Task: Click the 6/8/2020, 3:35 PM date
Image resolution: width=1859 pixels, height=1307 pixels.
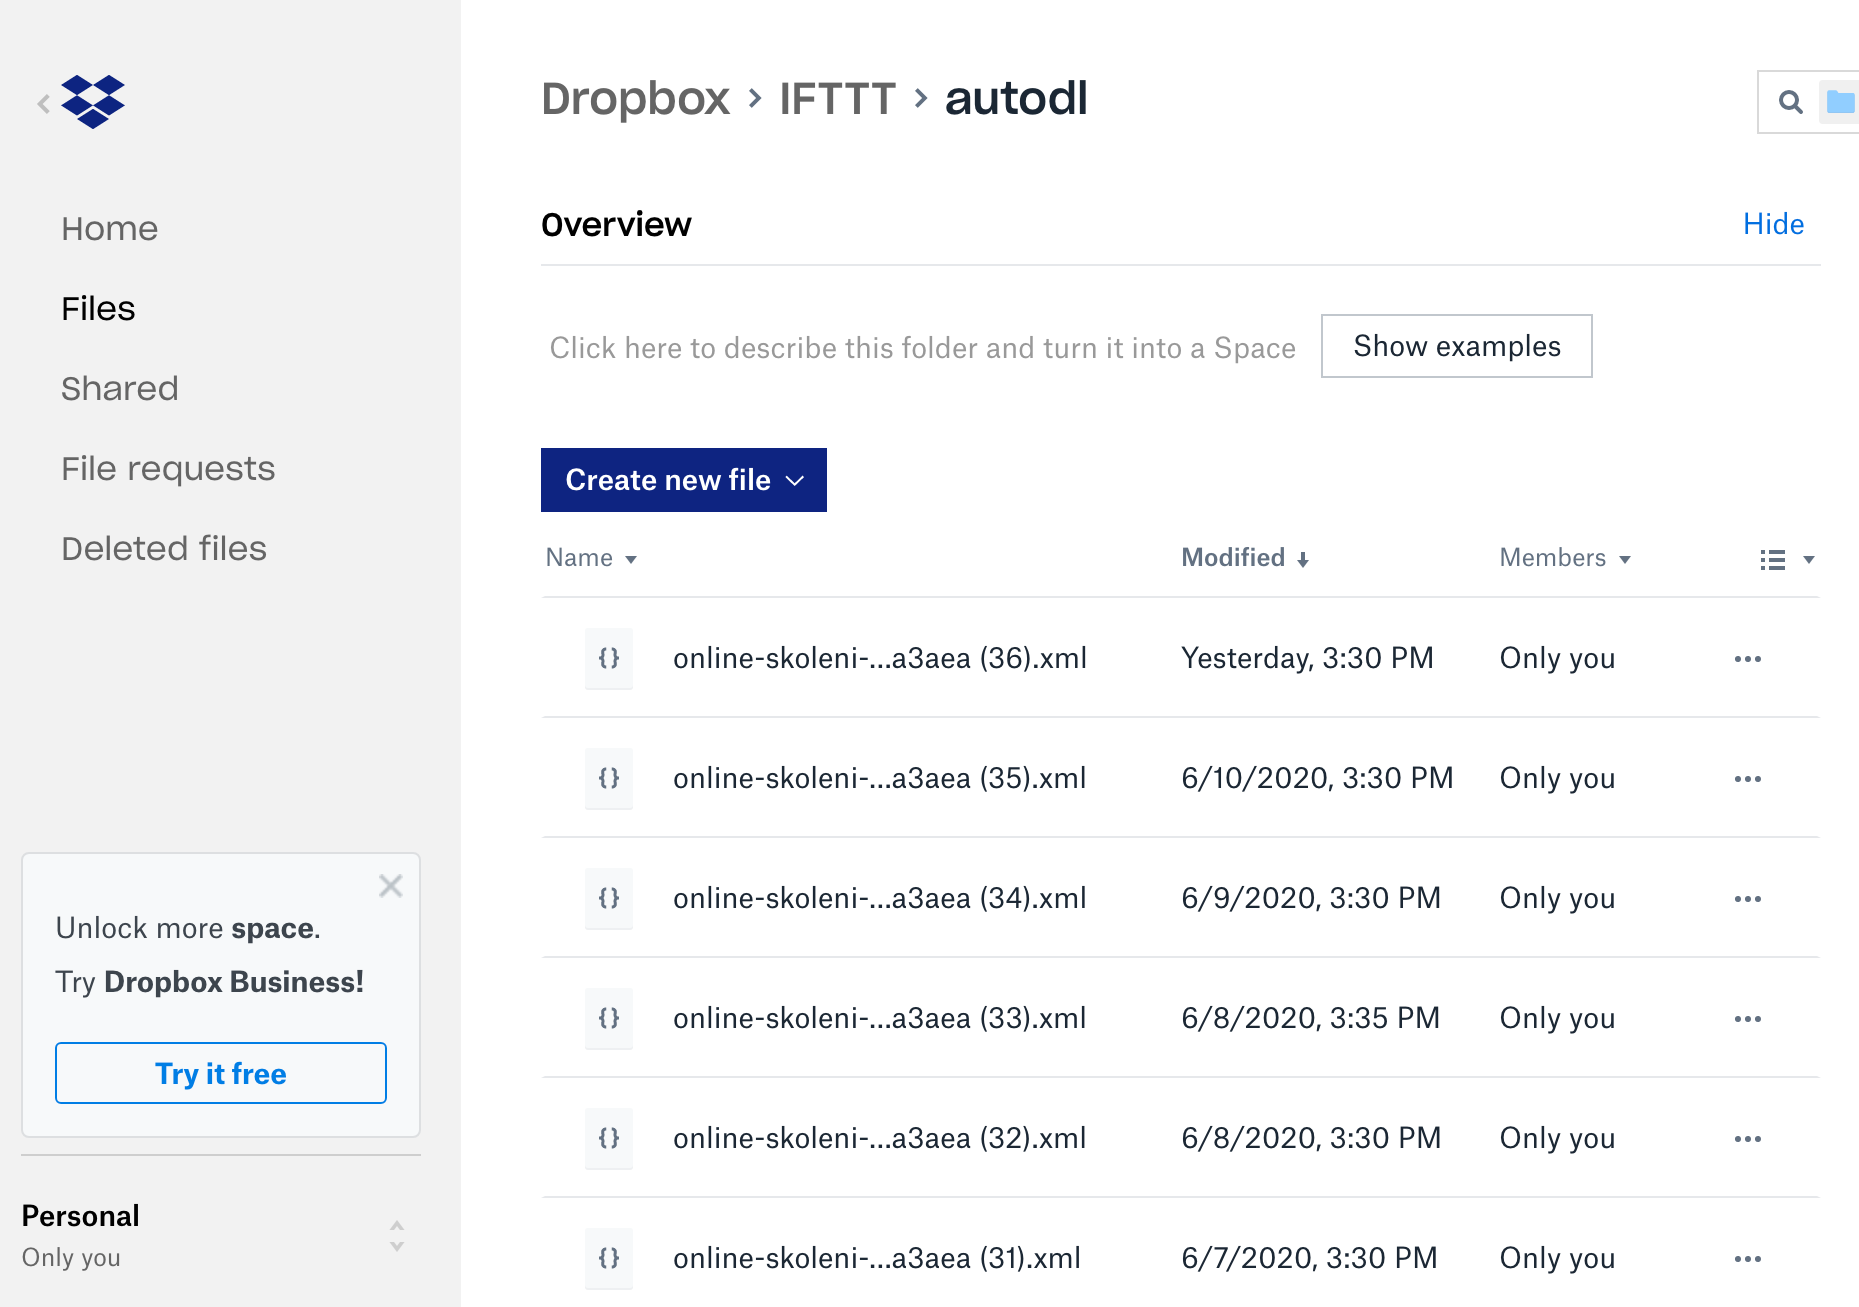Action: click(1311, 1018)
